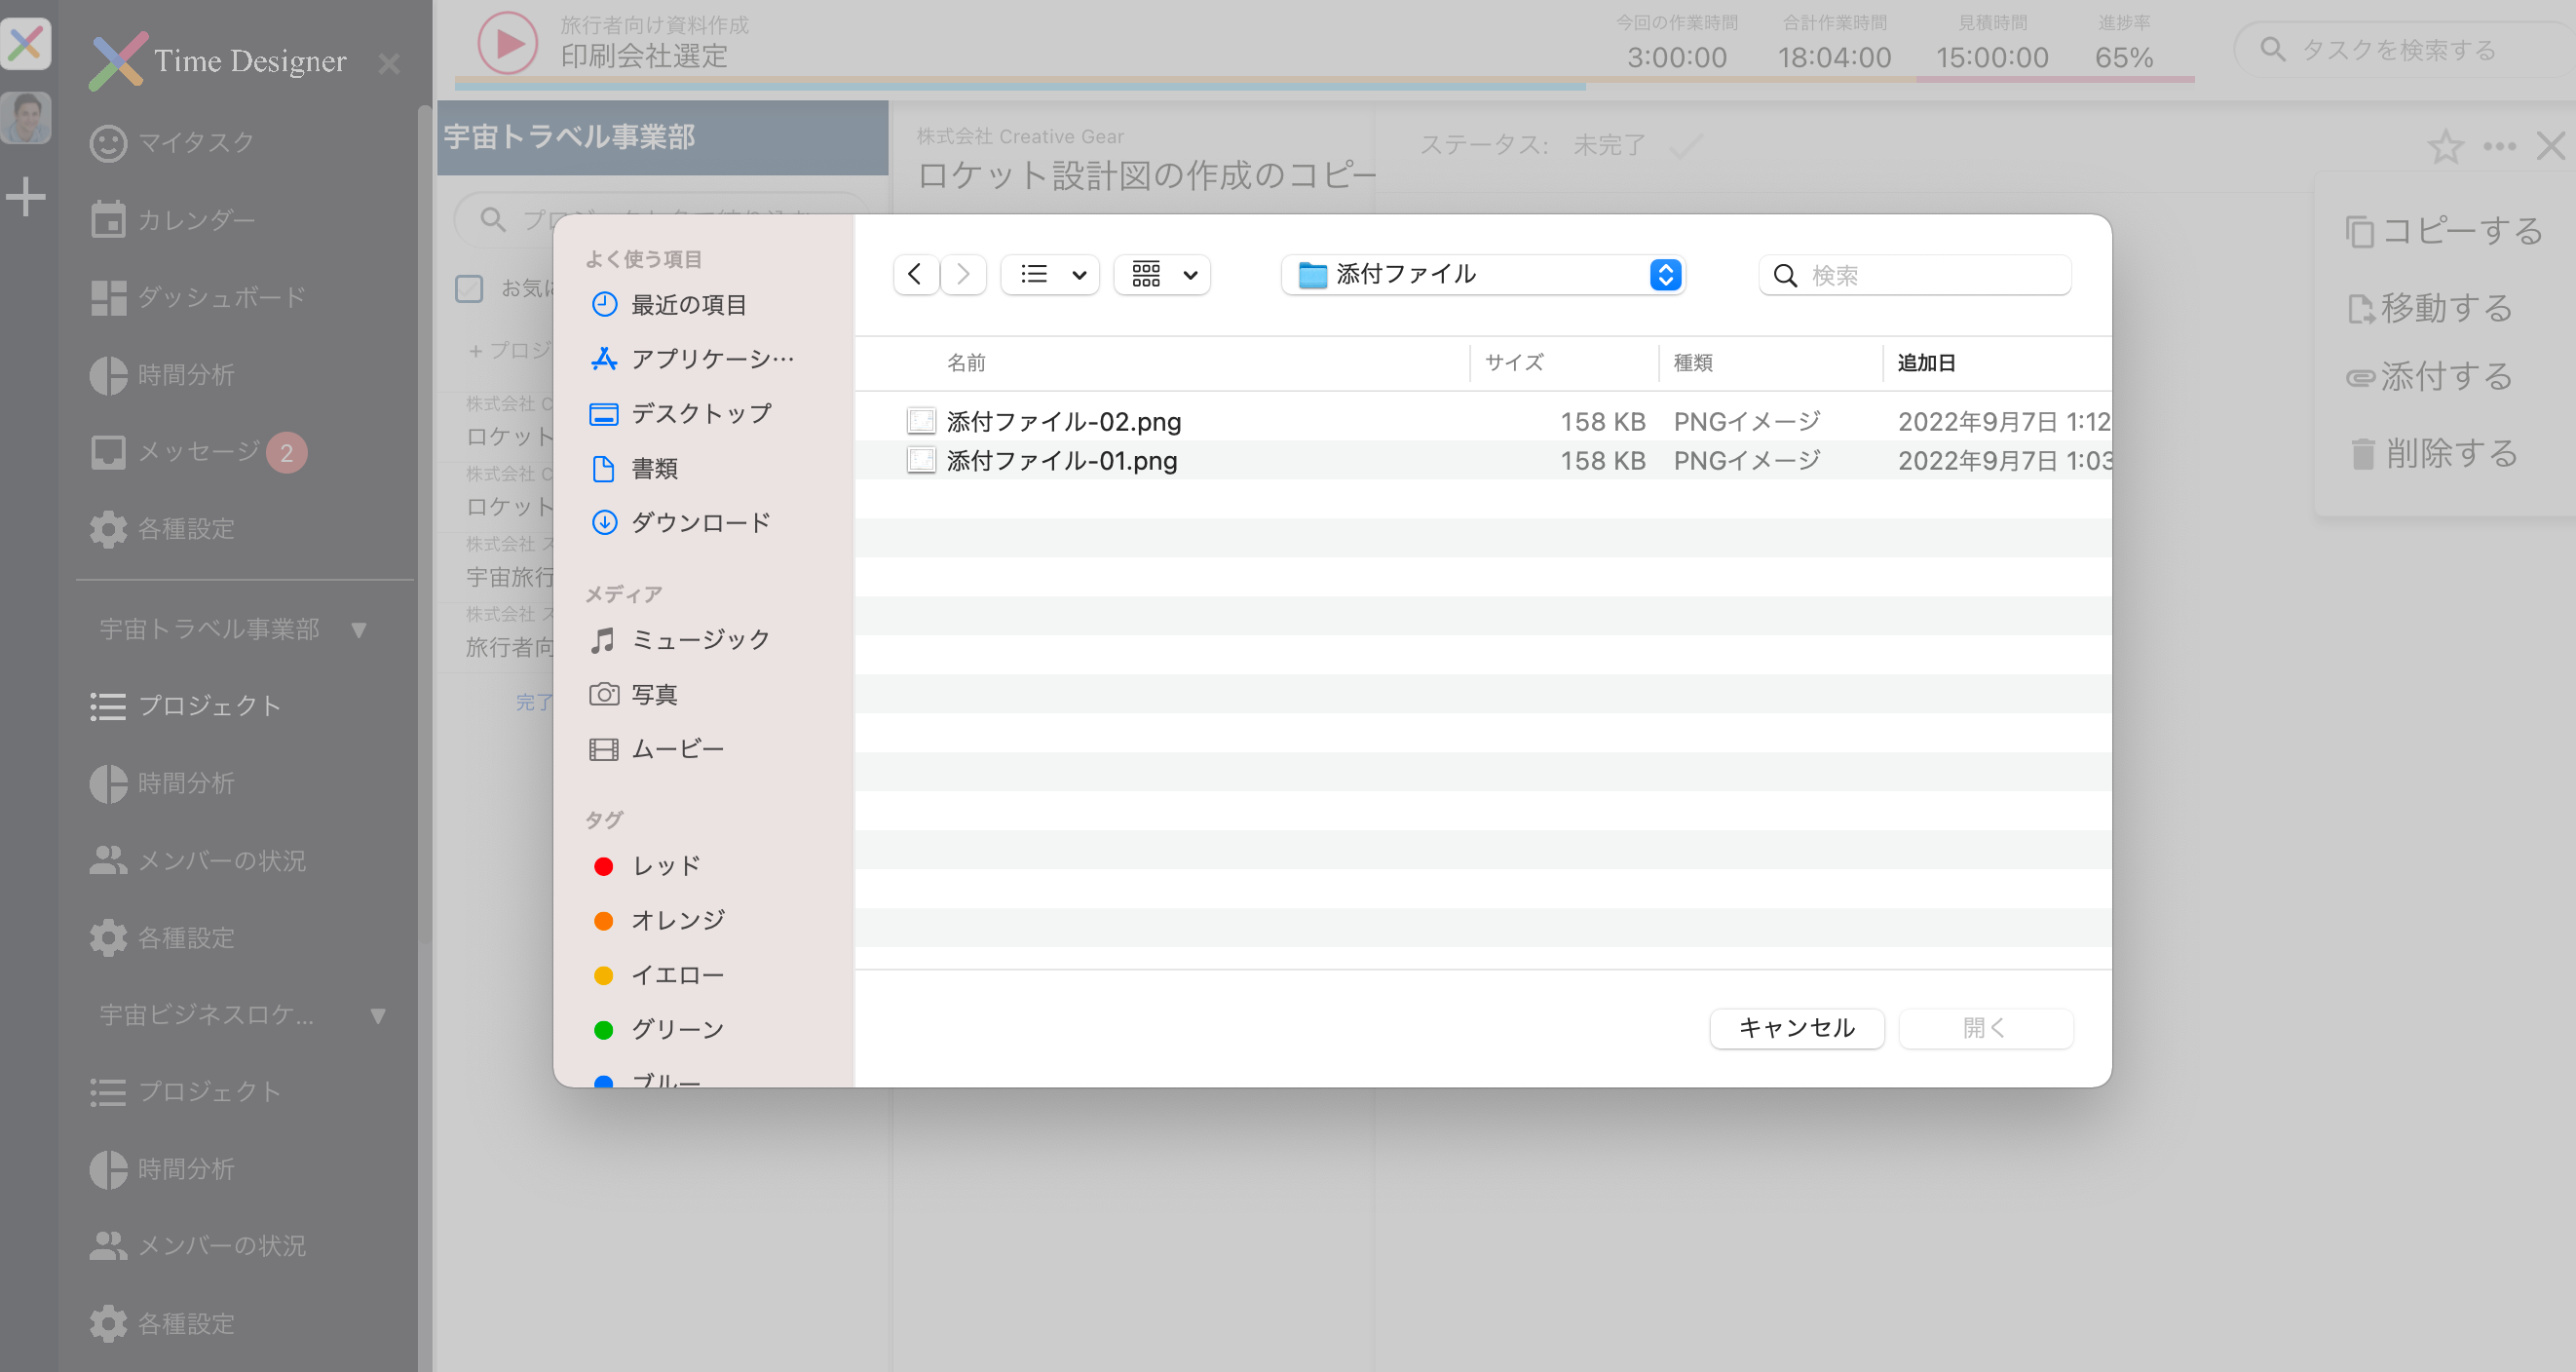Screen dimensions: 2576x1372
Task: Select デスクトップ in the dialog sidebar
Action: click(700, 413)
